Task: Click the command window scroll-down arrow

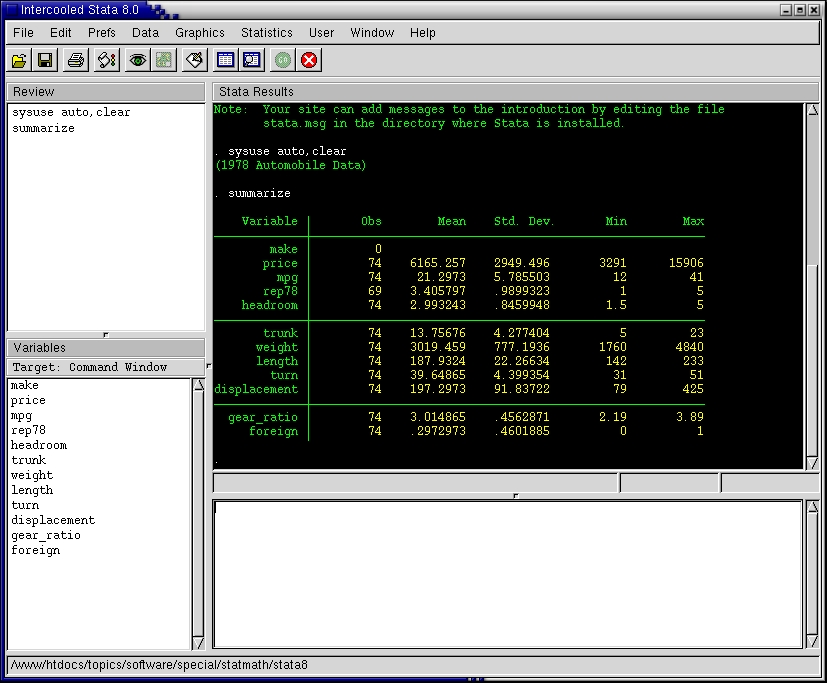Action: (813, 641)
